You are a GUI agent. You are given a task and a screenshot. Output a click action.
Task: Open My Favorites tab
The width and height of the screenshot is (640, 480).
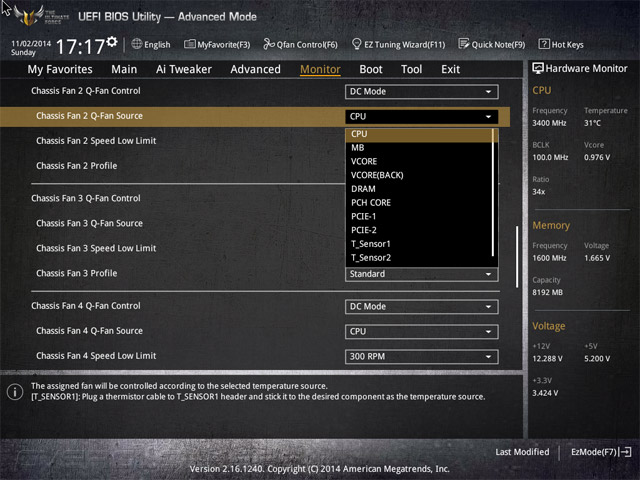point(60,69)
